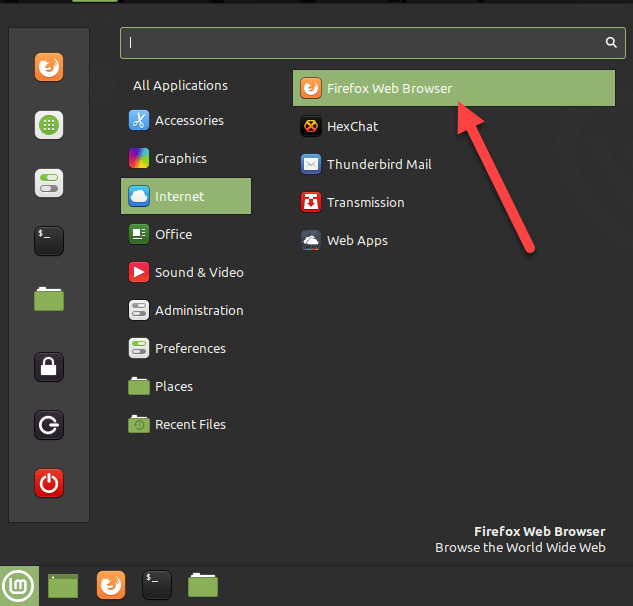
Task: Focus the menu search field
Action: coord(373,43)
